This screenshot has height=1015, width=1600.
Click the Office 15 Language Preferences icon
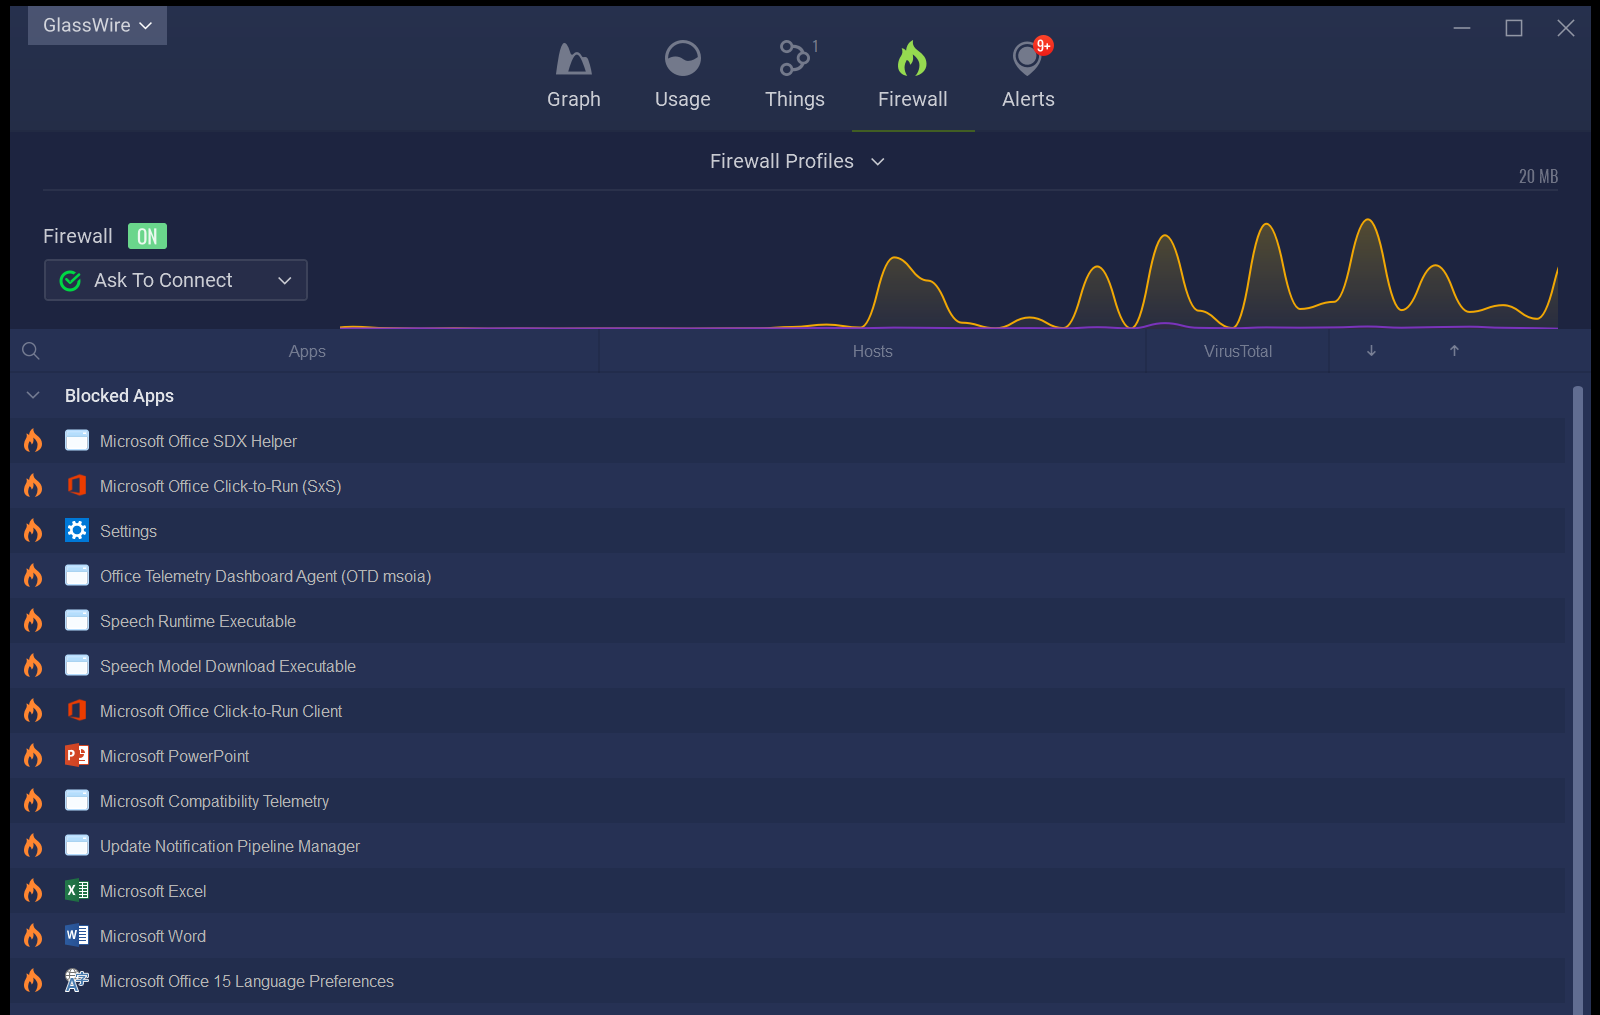(77, 980)
